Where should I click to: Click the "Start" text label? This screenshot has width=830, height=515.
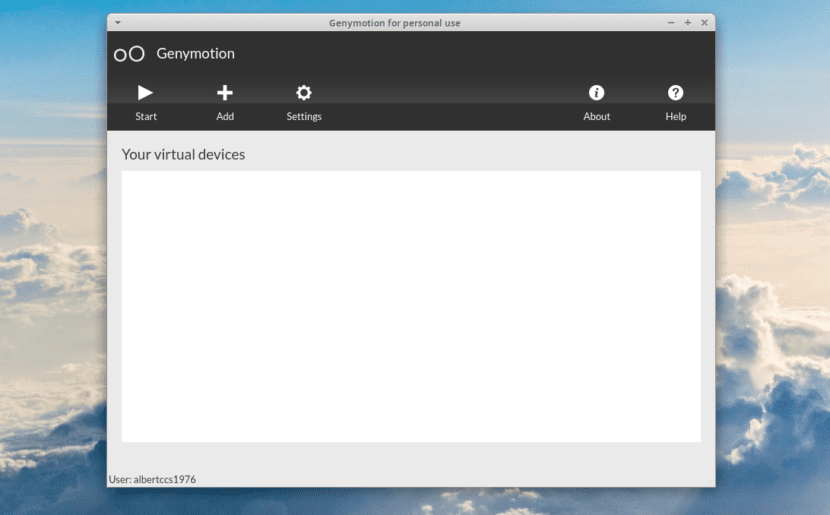[x=146, y=117]
